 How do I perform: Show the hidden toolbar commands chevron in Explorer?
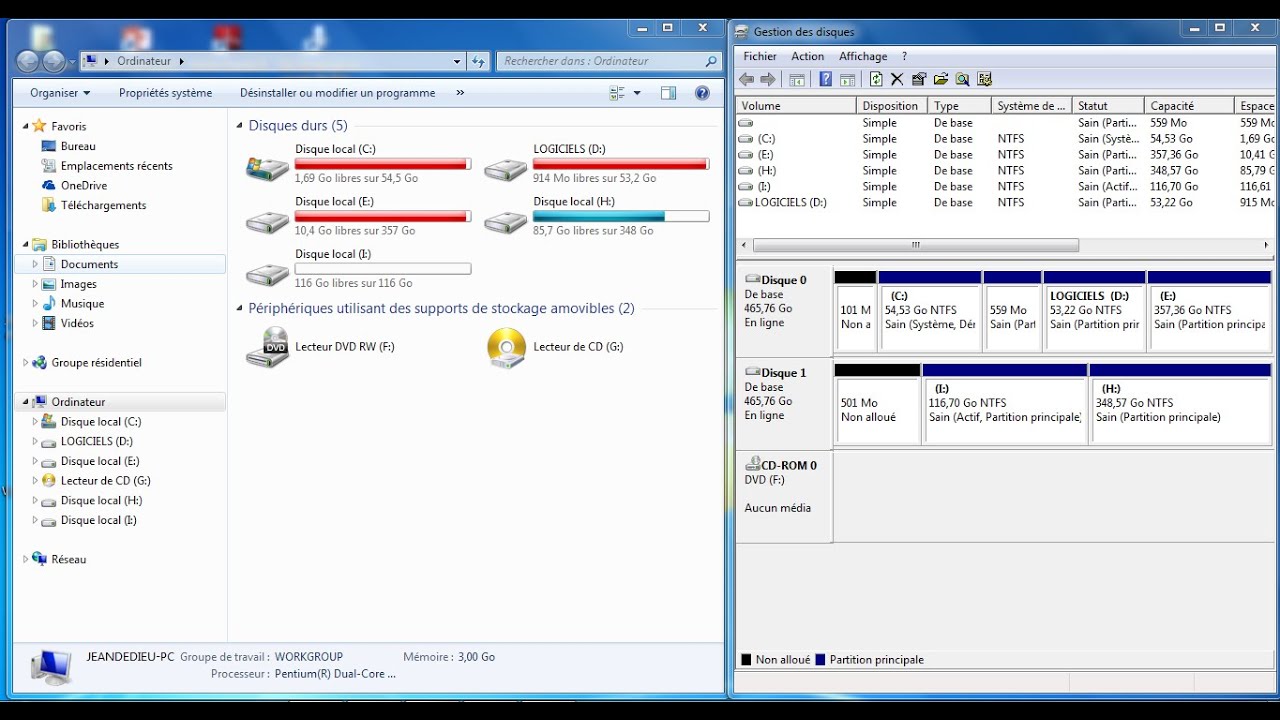pos(460,93)
